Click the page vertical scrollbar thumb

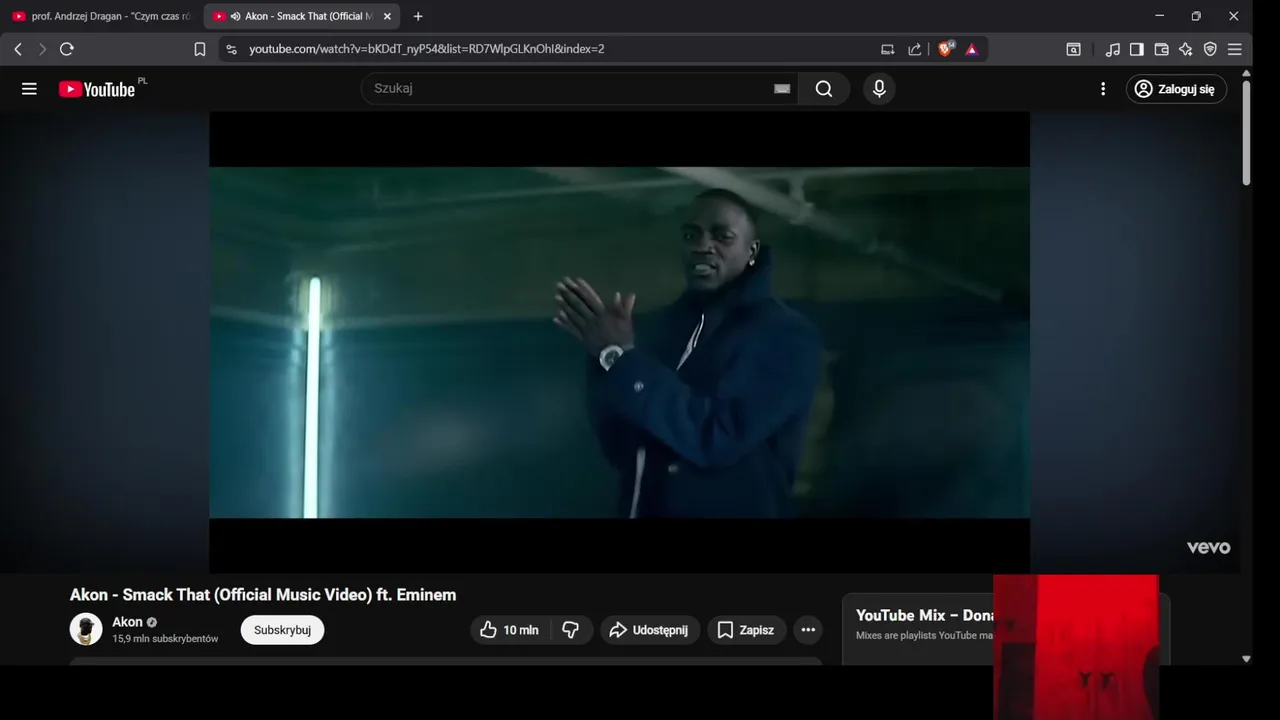[x=1246, y=132]
